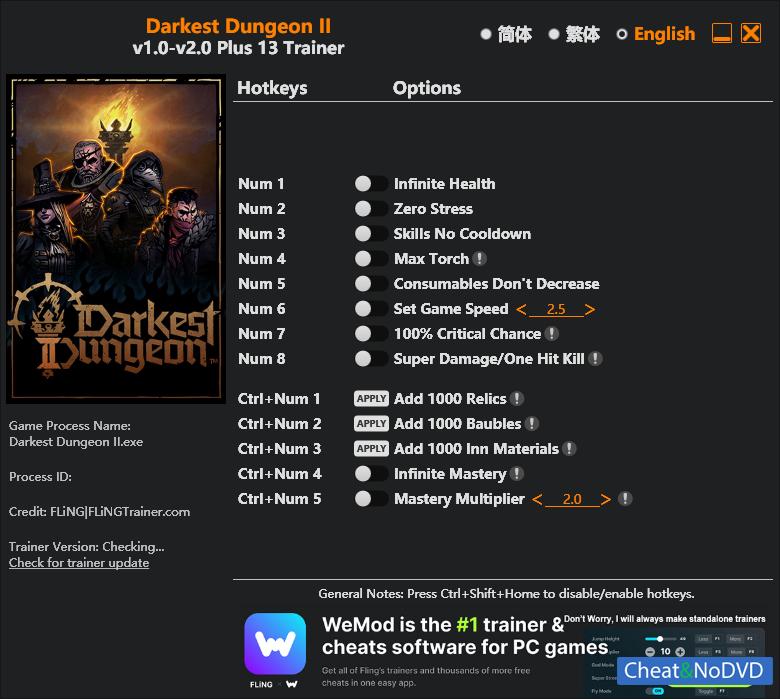Select Simplified Chinese language option
The height and width of the screenshot is (699, 780).
pyautogui.click(x=506, y=34)
